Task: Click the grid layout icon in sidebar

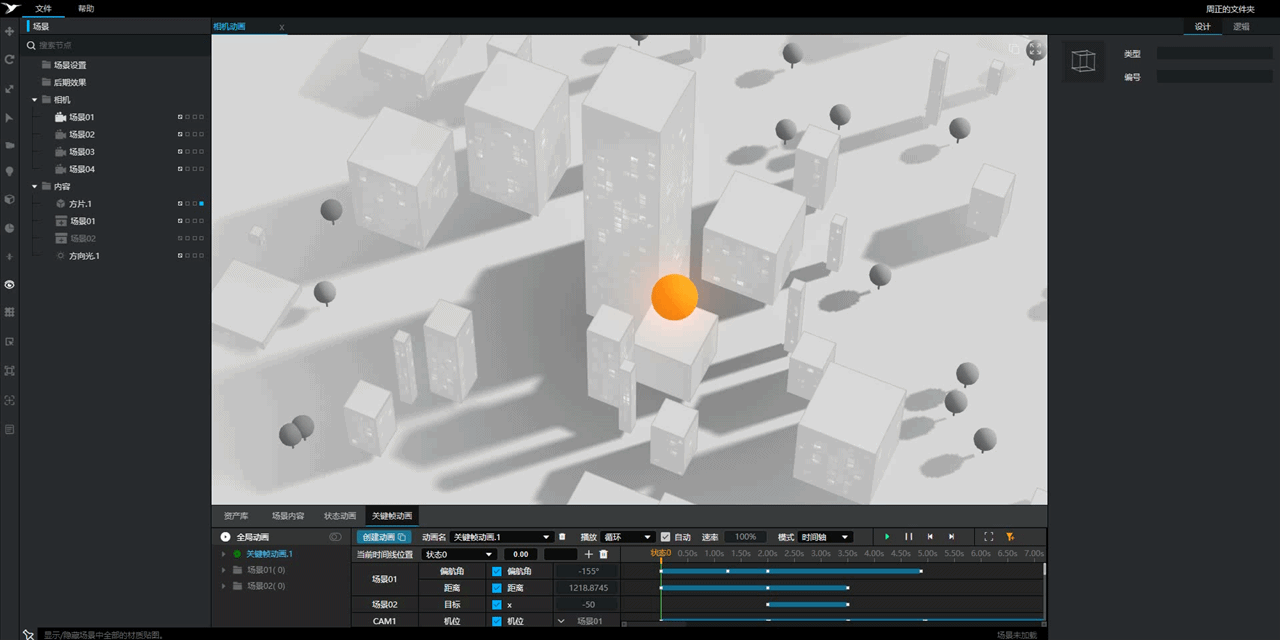Action: 10,312
